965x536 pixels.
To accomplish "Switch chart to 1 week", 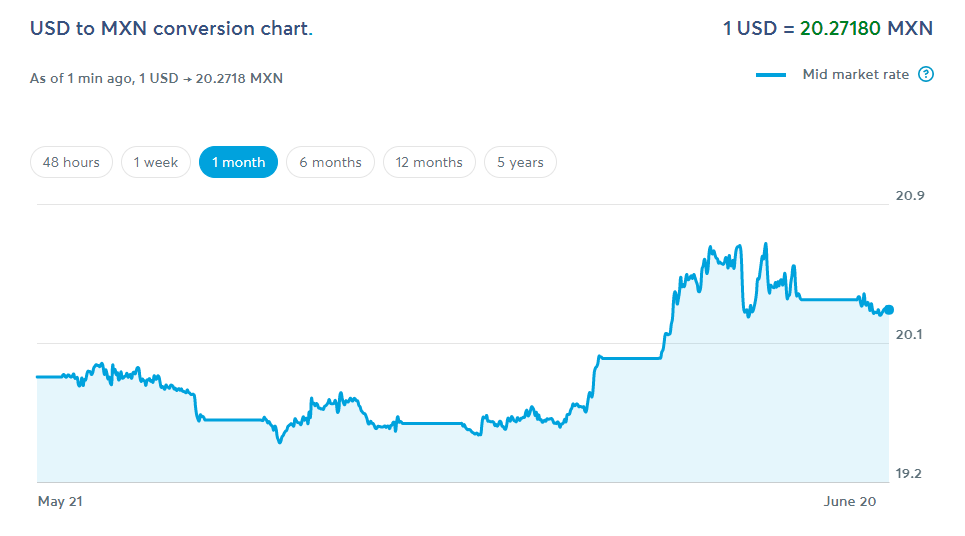I will click(x=156, y=162).
